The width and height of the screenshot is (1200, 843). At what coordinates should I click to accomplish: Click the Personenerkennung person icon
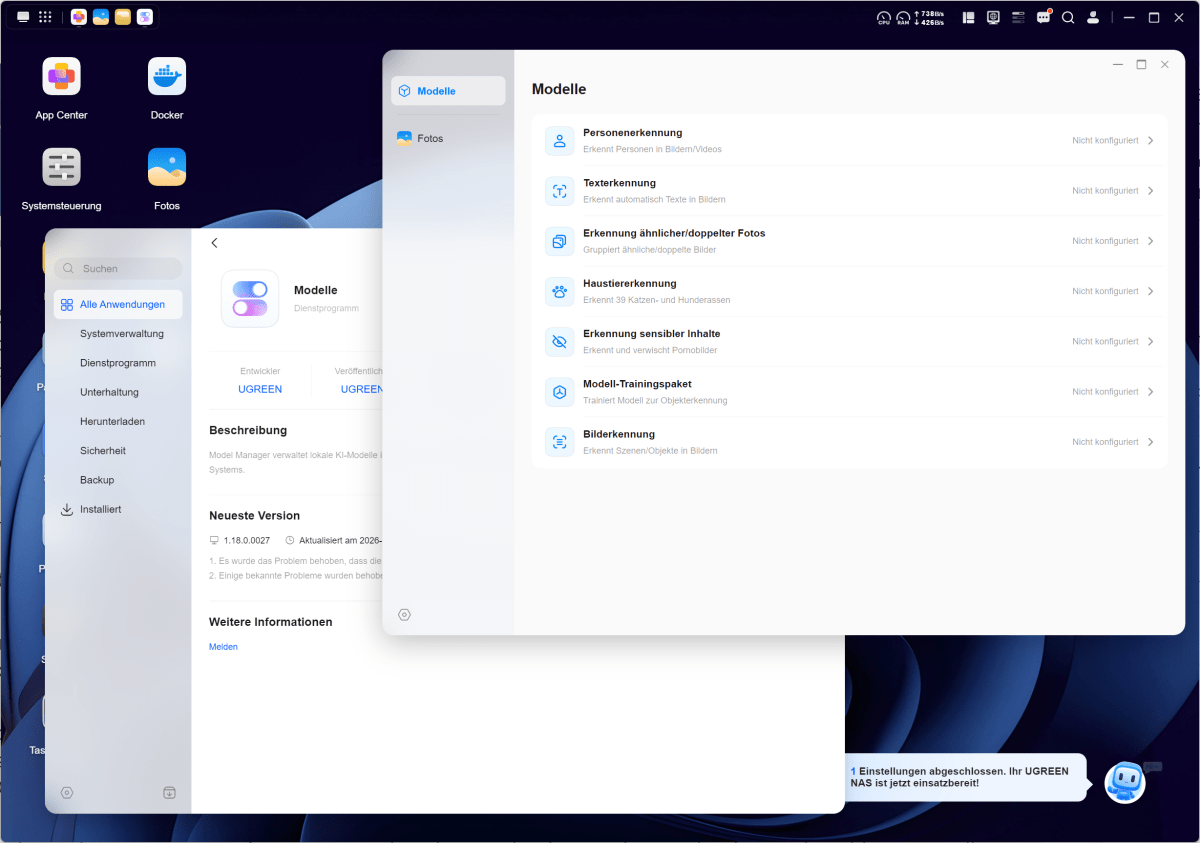tap(560, 141)
